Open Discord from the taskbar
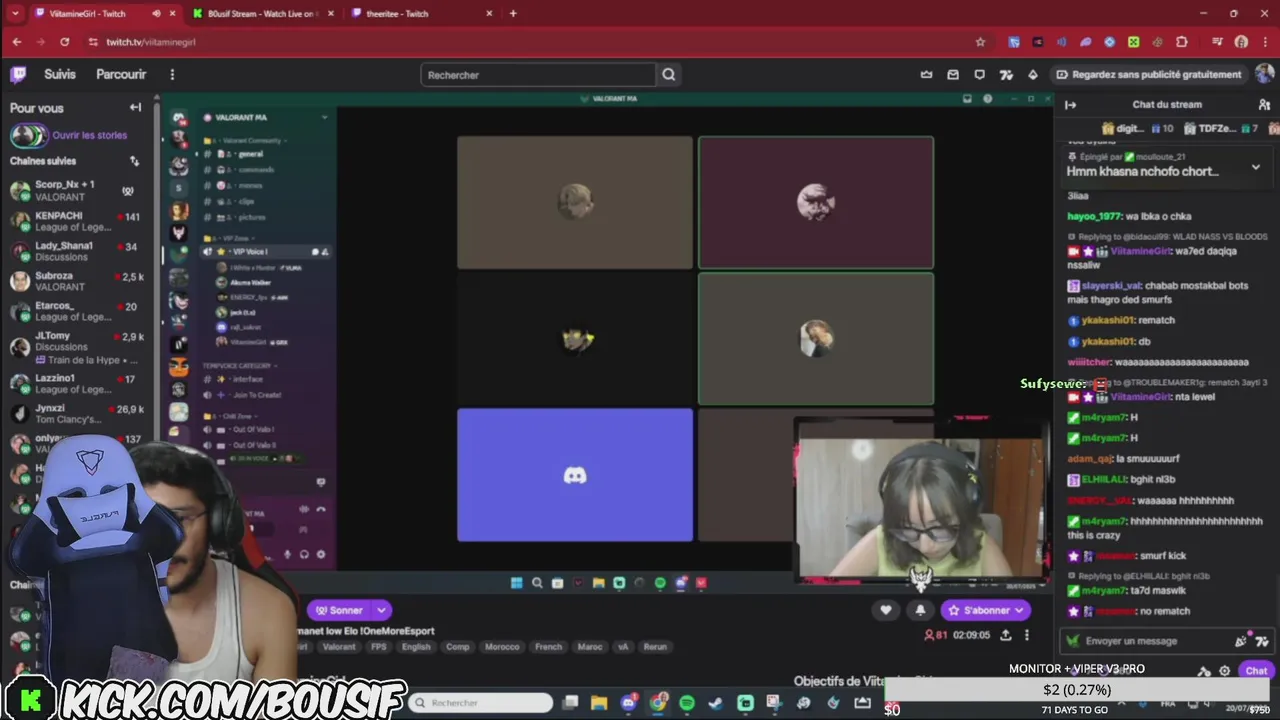This screenshot has width=1280, height=720. pyautogui.click(x=628, y=703)
